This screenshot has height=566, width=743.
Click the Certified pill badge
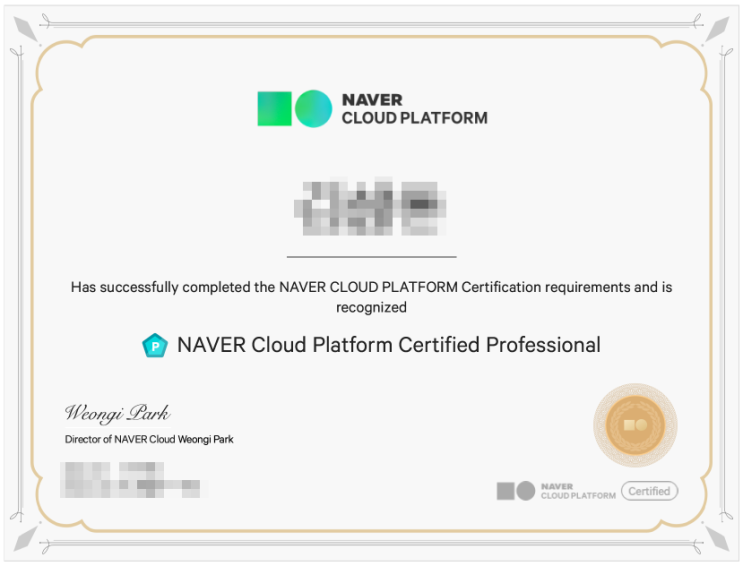click(x=649, y=491)
